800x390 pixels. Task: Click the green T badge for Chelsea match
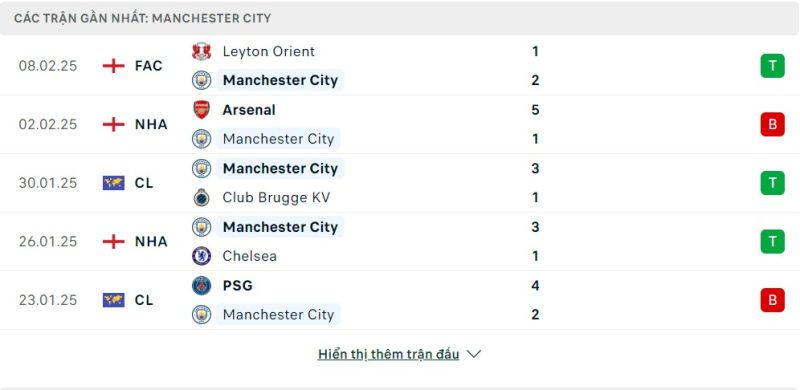pyautogui.click(x=772, y=241)
